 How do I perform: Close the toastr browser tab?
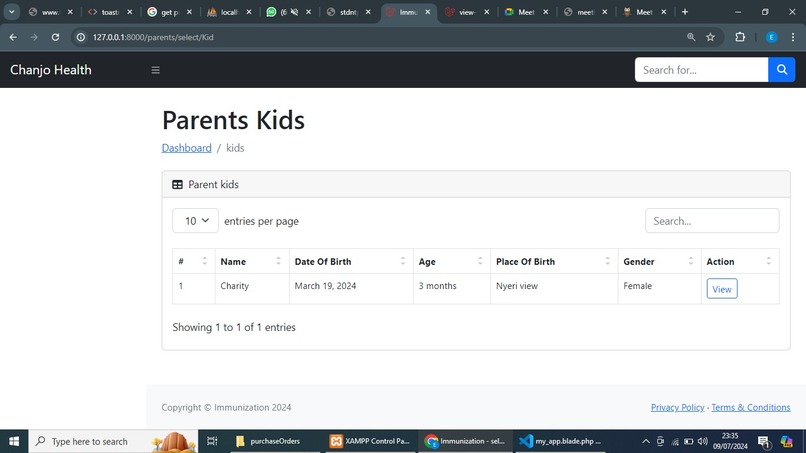coord(130,12)
